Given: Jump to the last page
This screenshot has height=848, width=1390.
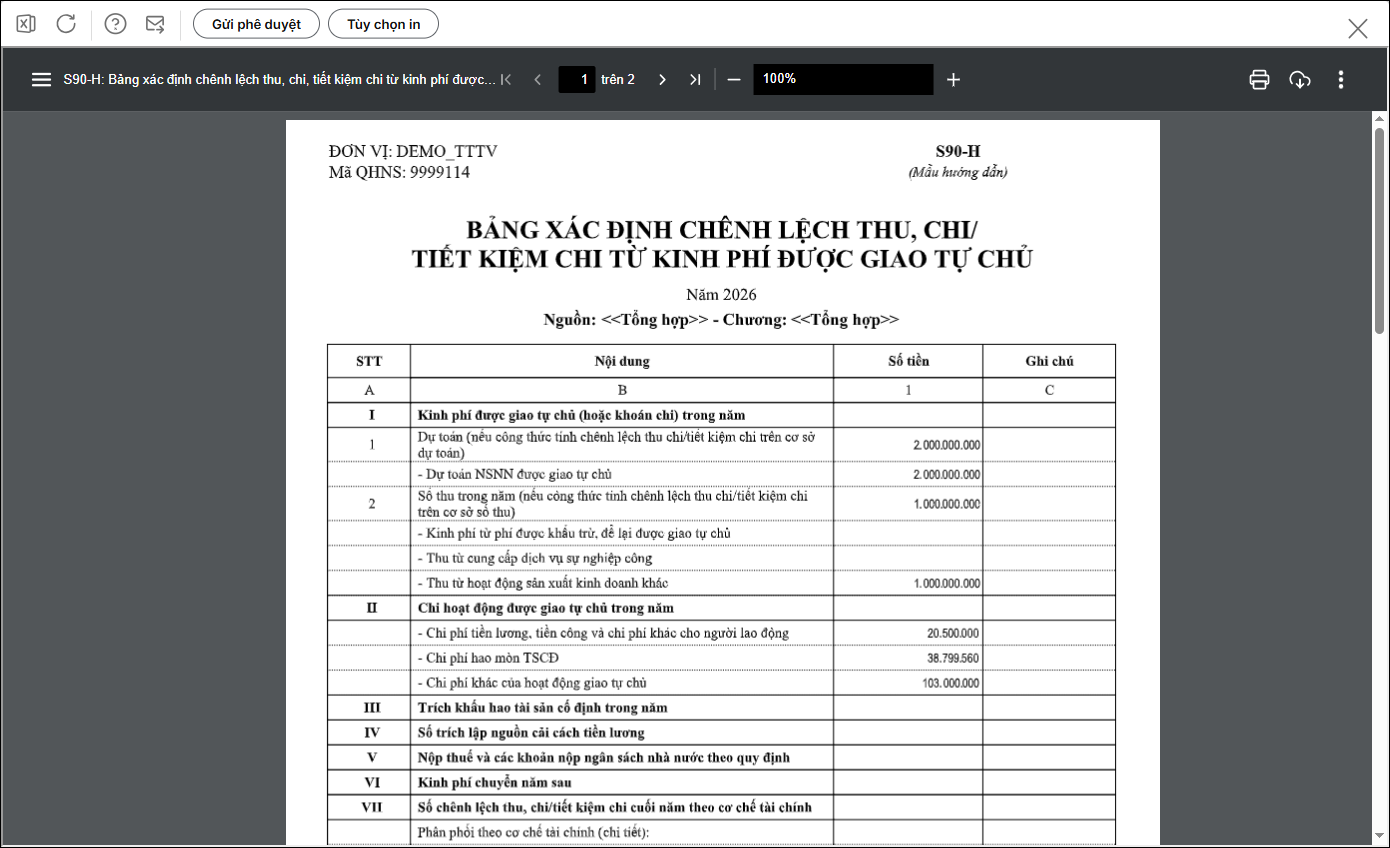Looking at the screenshot, I should [x=695, y=80].
